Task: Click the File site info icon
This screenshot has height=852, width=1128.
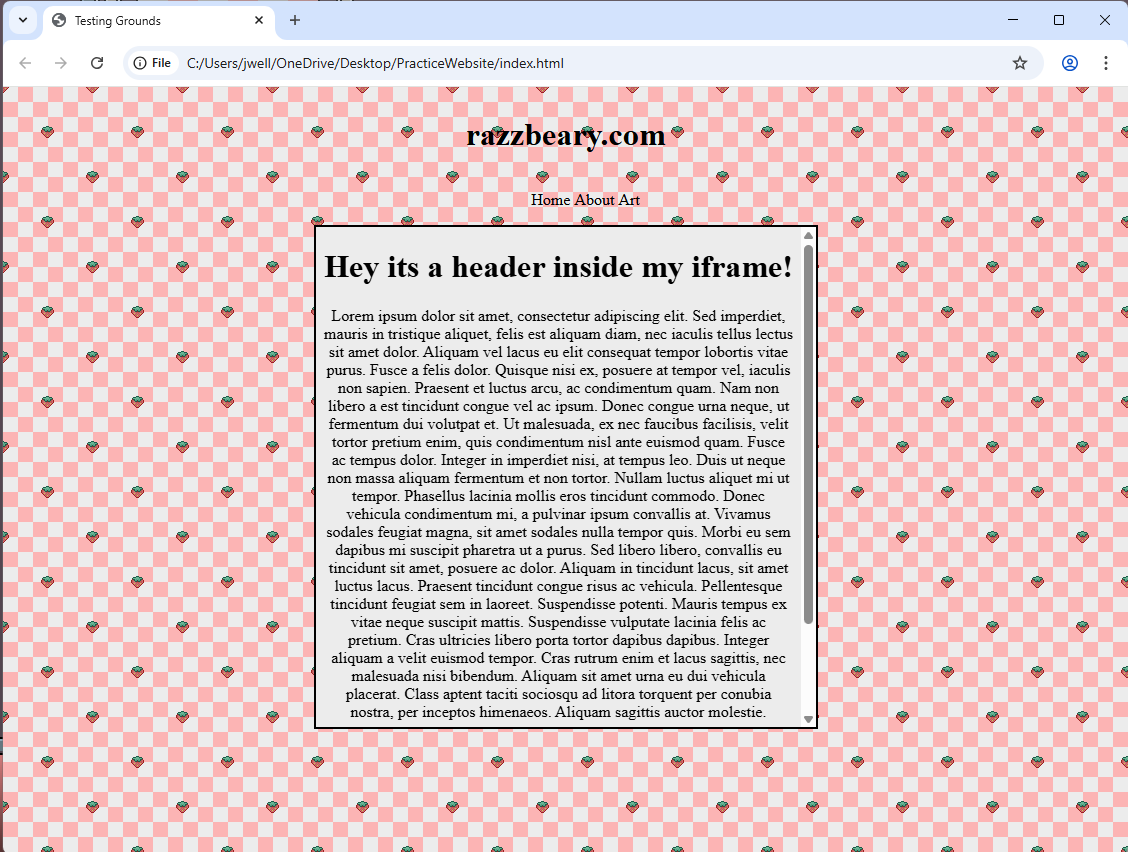Action: 153,63
